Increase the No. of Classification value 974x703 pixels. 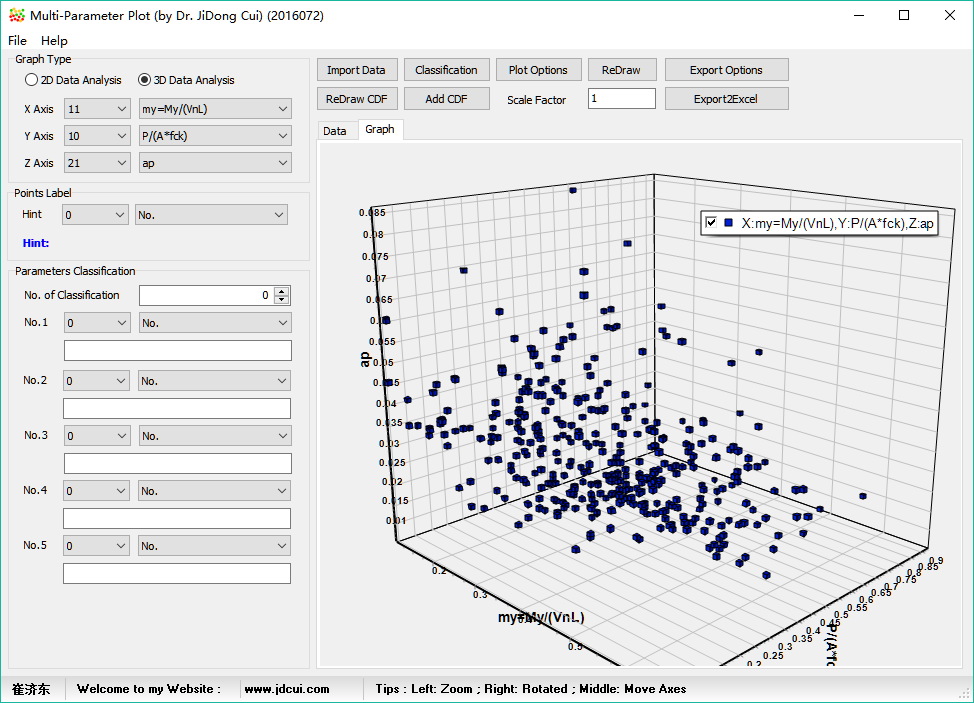click(x=281, y=291)
